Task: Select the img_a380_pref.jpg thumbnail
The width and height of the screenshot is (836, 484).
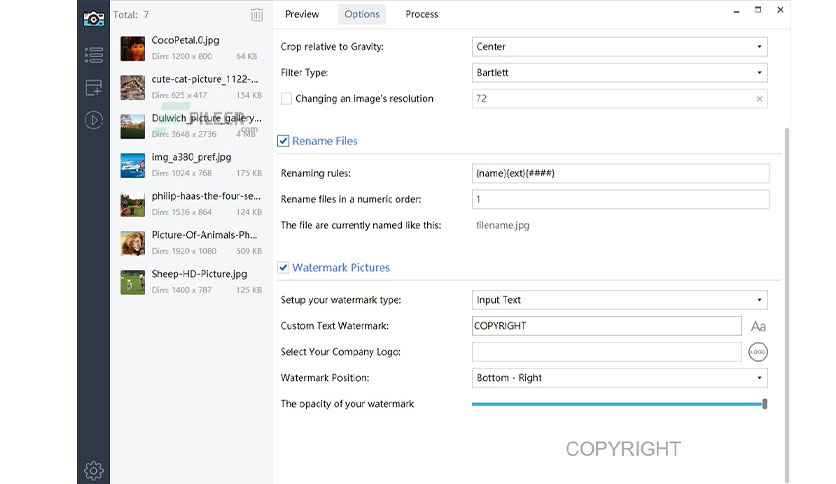Action: tap(133, 165)
